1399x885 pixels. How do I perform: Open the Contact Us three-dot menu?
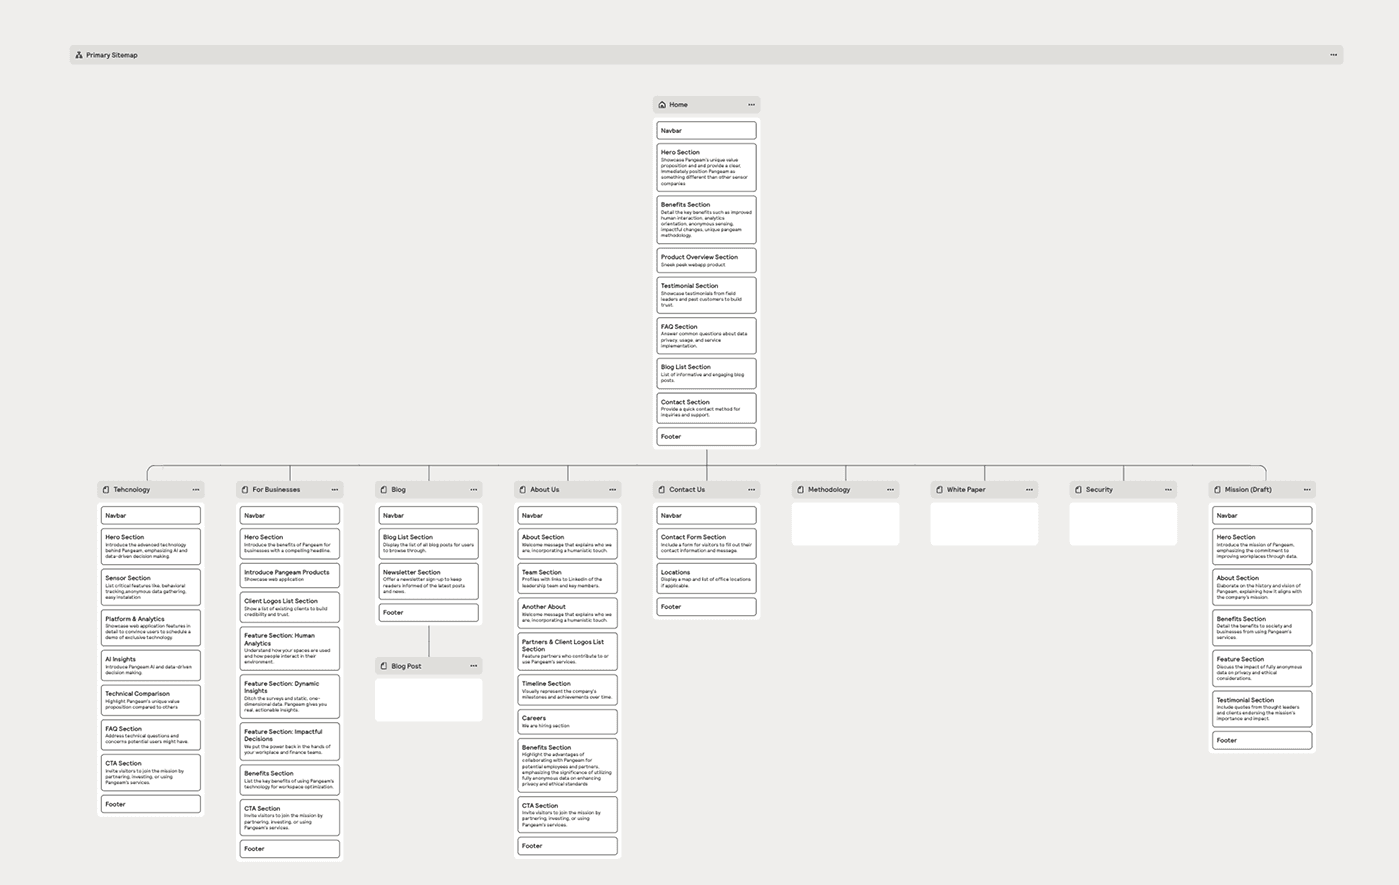click(751, 489)
